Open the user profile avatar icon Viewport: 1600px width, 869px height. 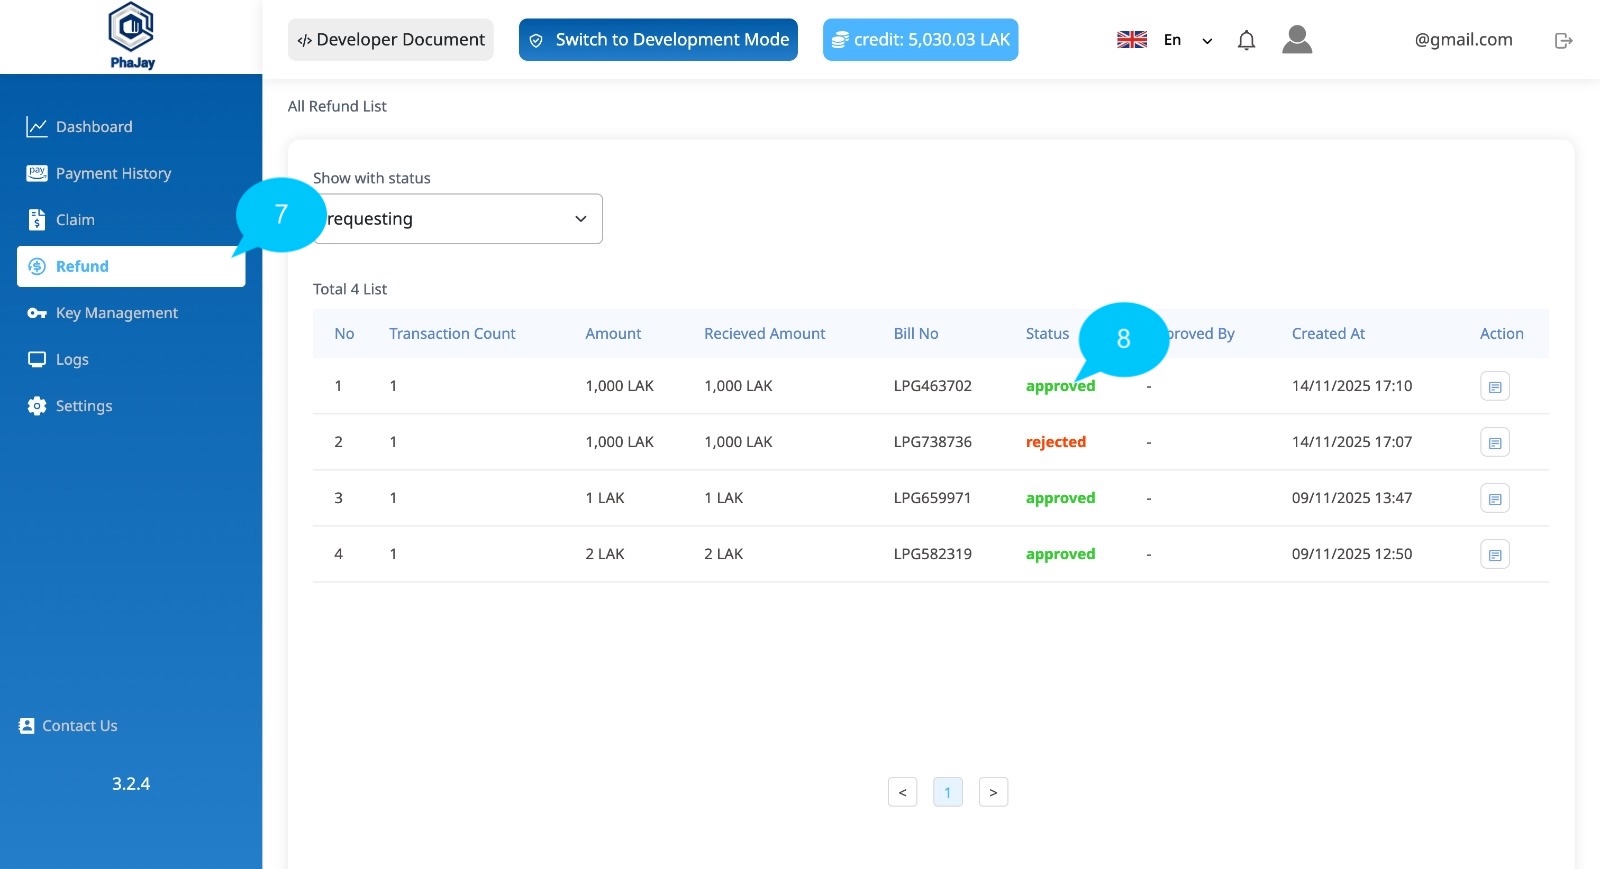click(x=1296, y=40)
